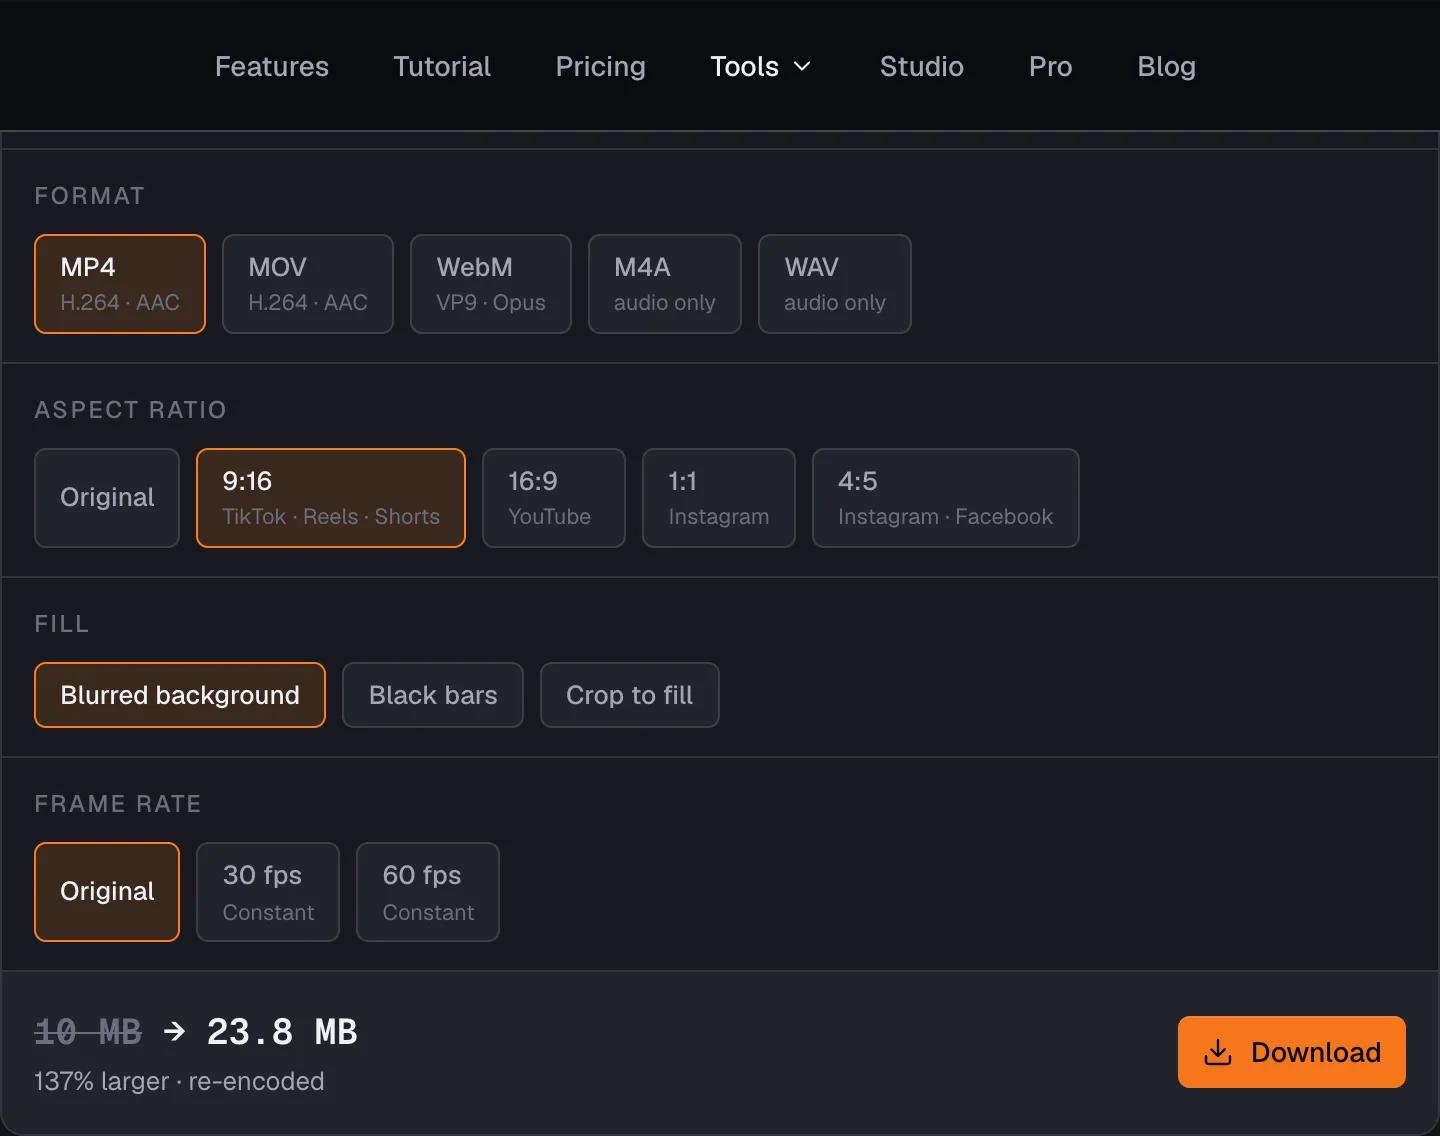The height and width of the screenshot is (1136, 1440).
Task: Set frame rate to 60 fps
Action: 428,892
